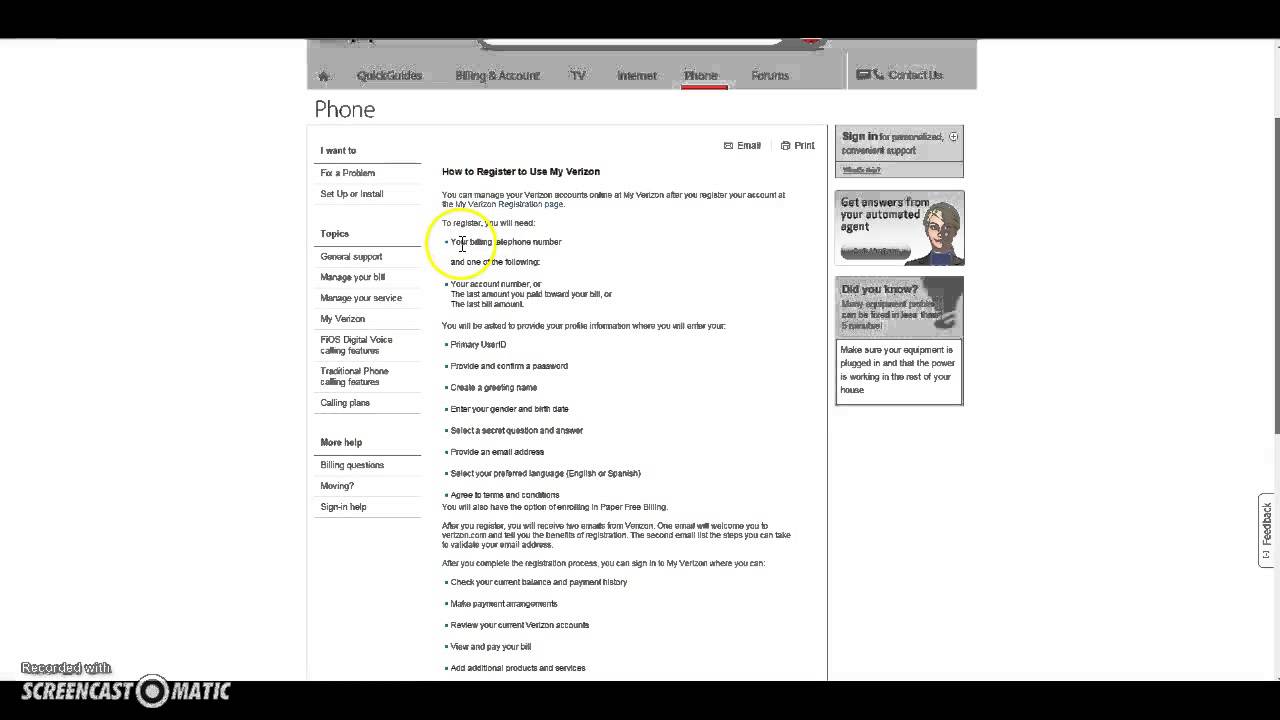Viewport: 1280px width, 720px height.
Task: Click 'Select a secret question and answer' text
Action: coord(517,431)
